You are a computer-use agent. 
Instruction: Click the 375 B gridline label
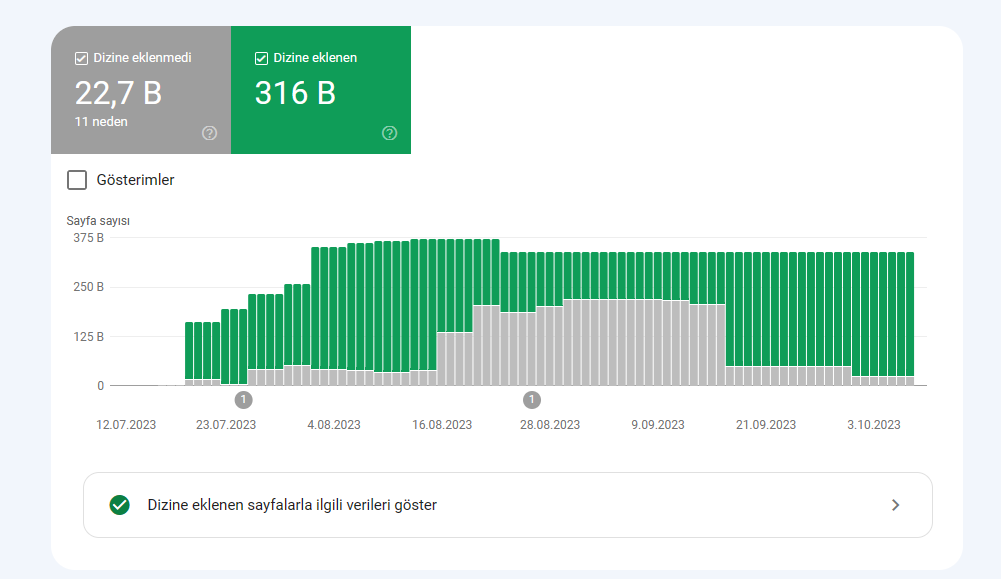click(88, 237)
